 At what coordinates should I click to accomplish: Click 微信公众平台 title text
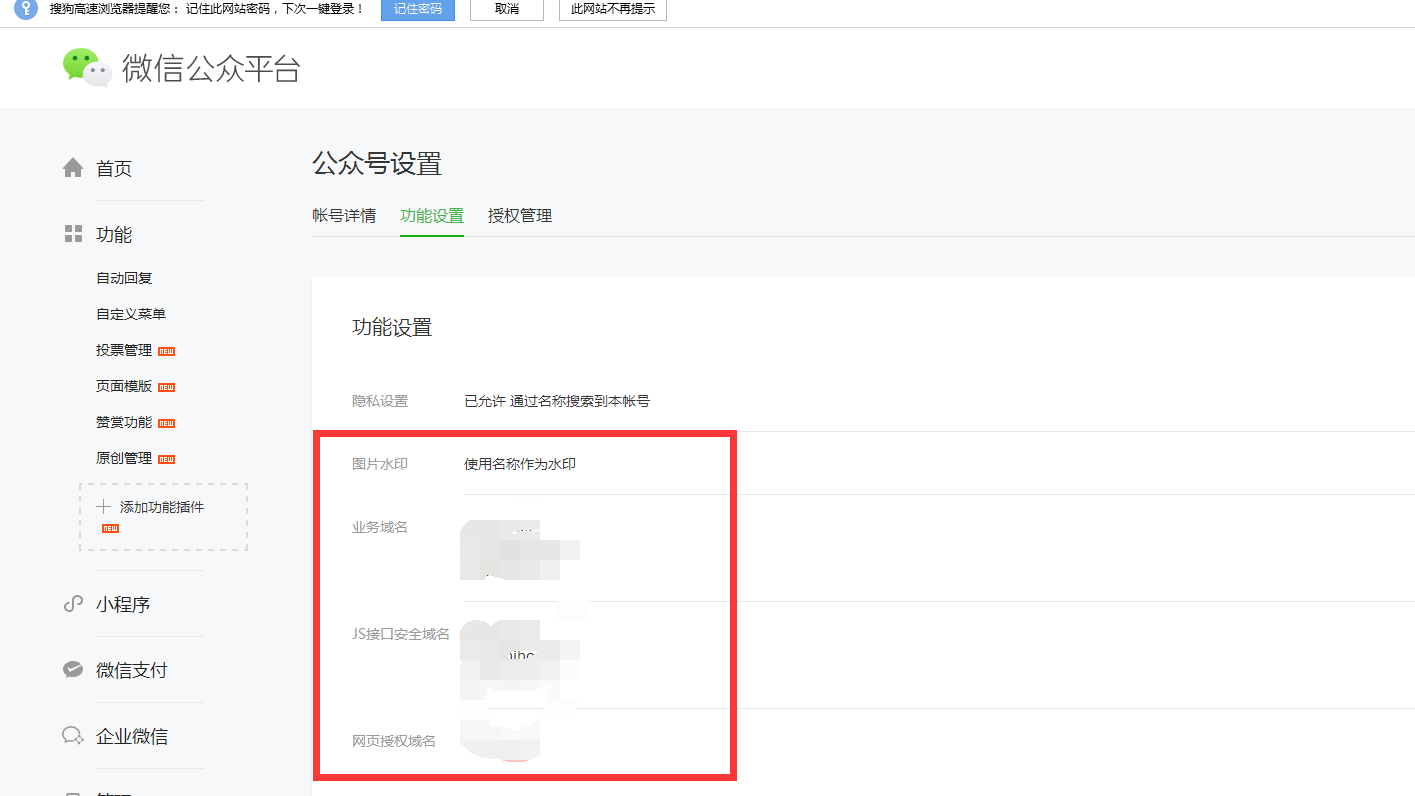(x=211, y=68)
